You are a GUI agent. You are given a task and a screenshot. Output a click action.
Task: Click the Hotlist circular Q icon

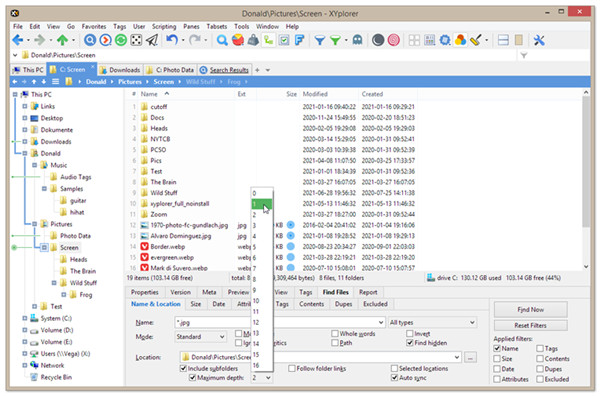pos(90,40)
